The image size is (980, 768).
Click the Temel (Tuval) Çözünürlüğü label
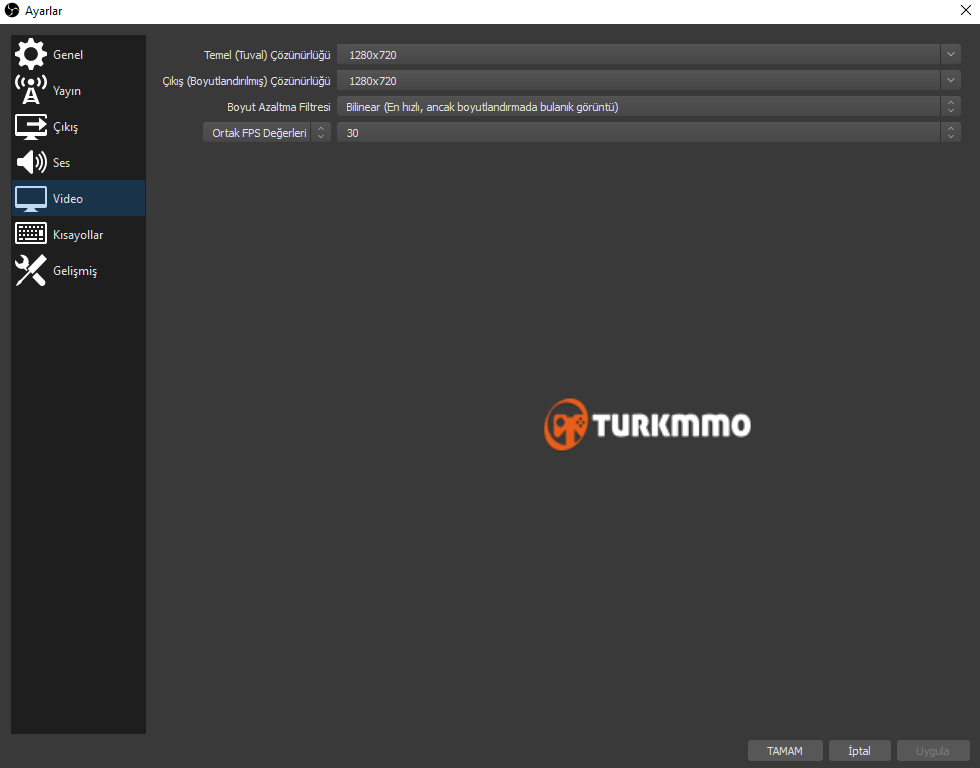coord(267,55)
